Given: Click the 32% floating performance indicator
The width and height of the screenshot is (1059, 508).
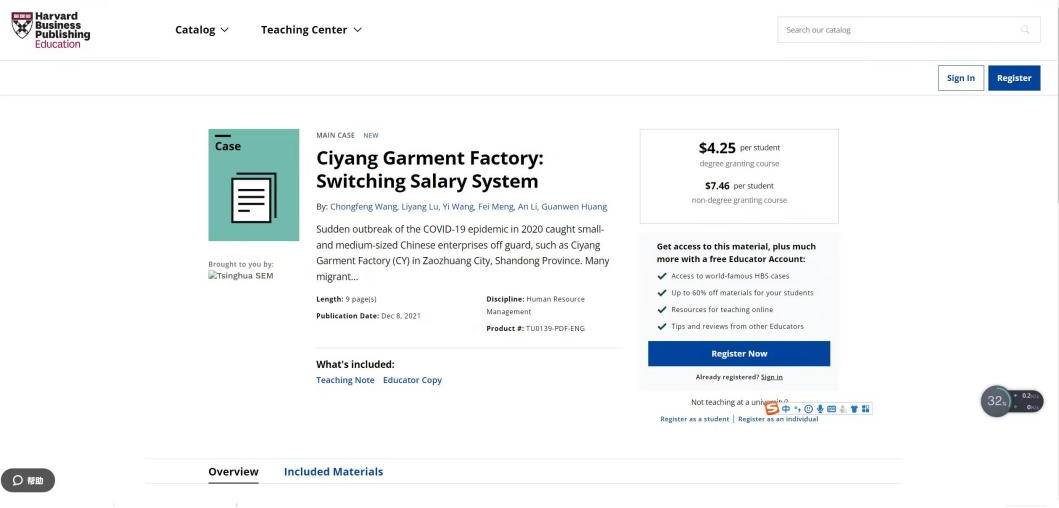Looking at the screenshot, I should click(996, 401).
